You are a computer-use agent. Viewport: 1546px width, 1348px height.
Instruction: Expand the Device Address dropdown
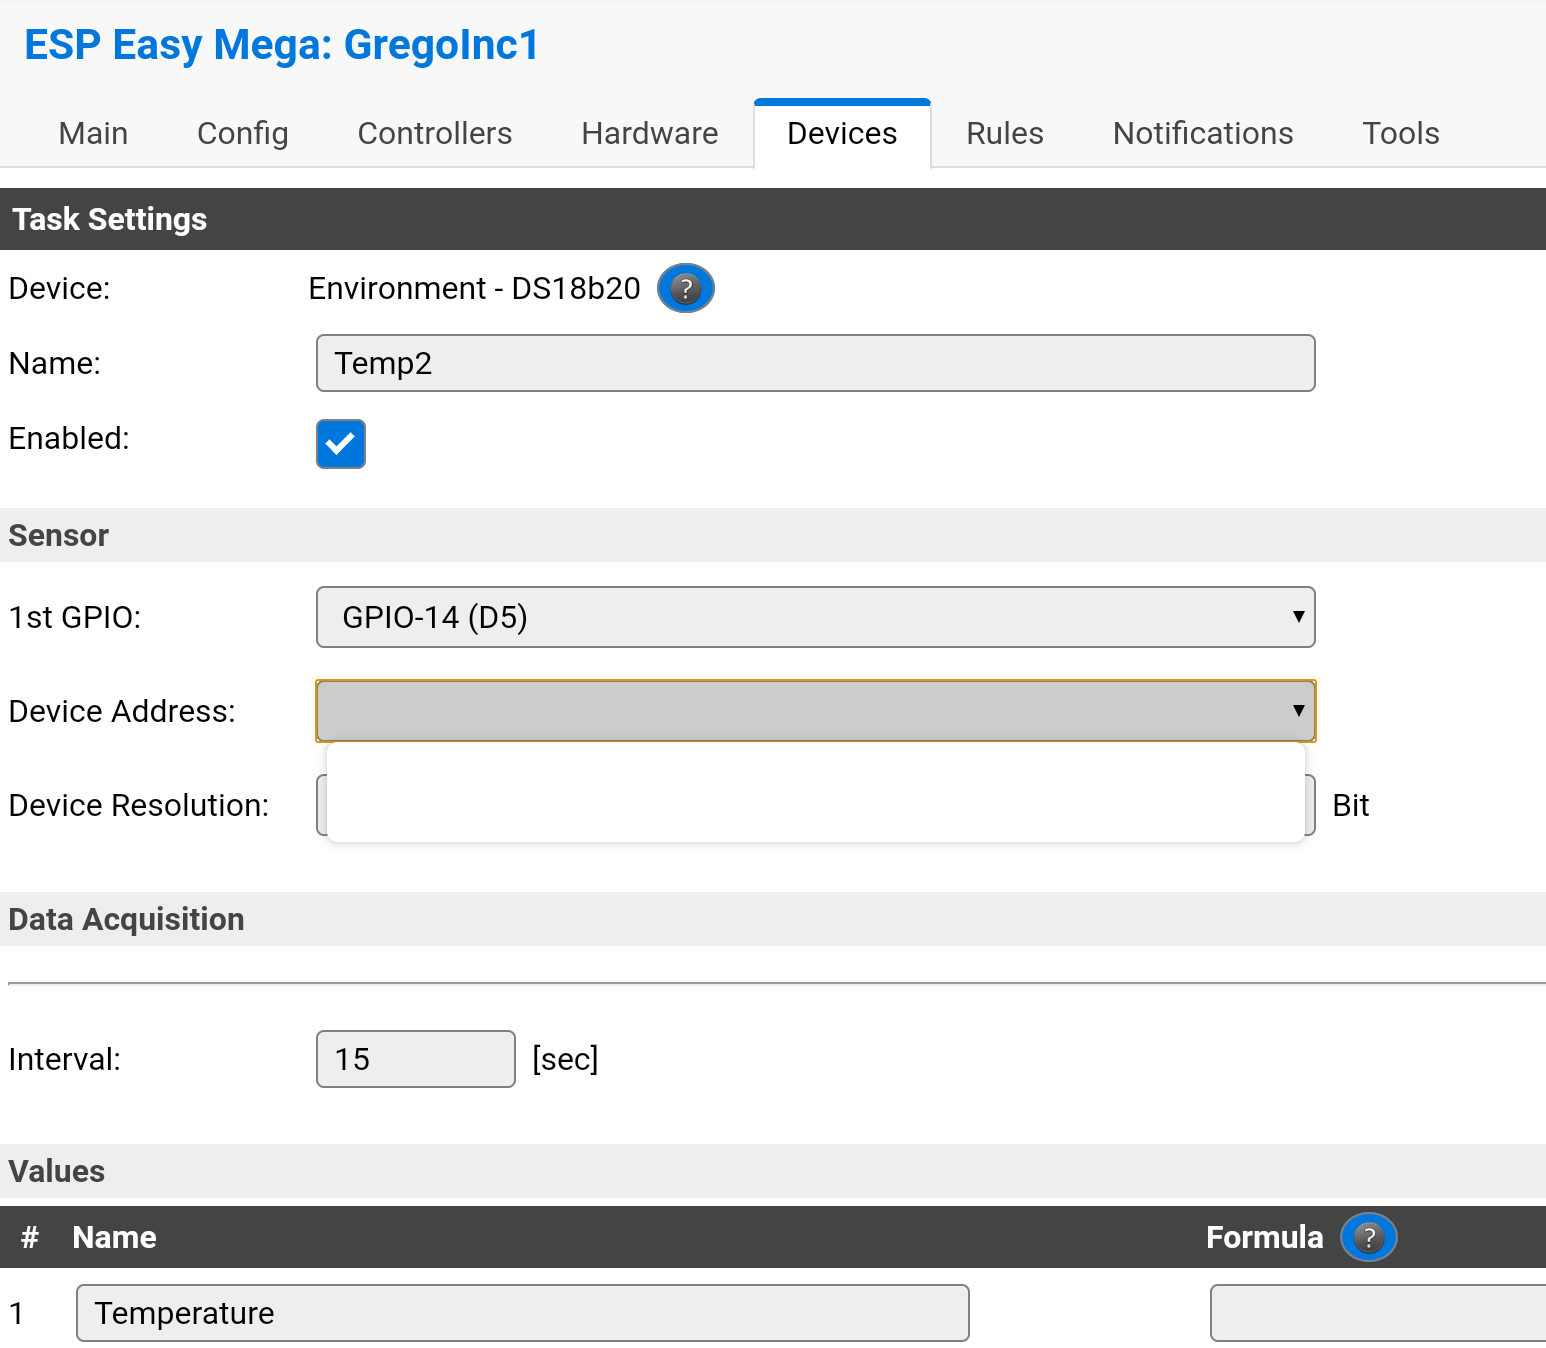click(x=815, y=711)
